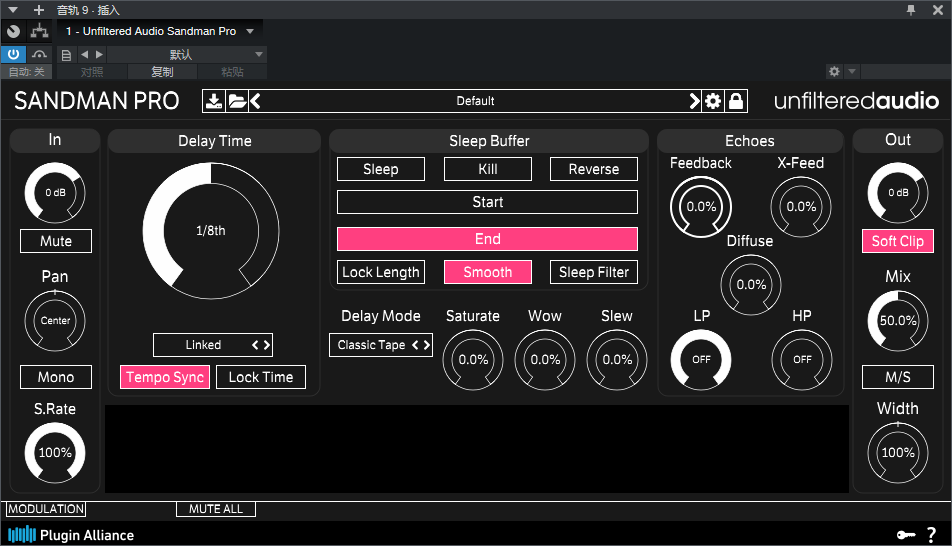Click the save preset icon
The width and height of the screenshot is (952, 546).
pos(214,101)
